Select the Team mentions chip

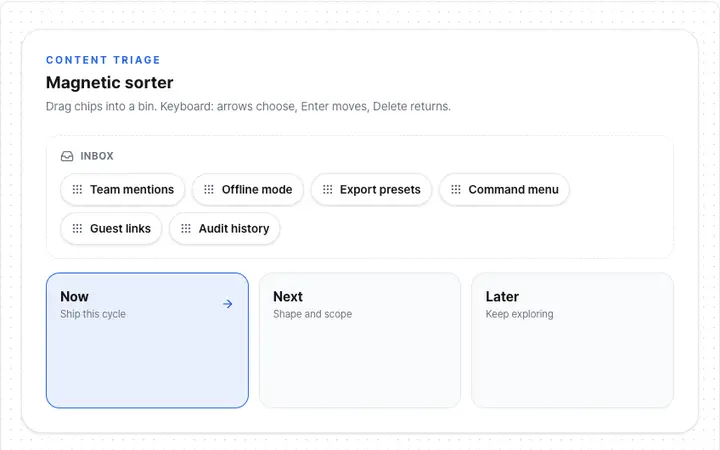[x=123, y=189]
